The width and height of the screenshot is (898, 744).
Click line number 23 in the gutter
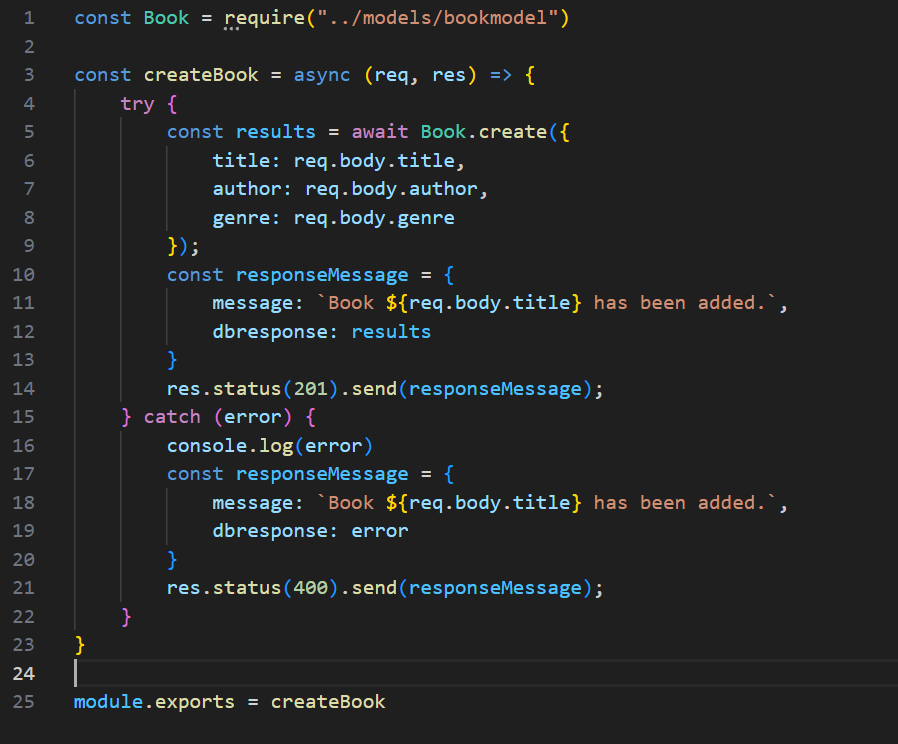coord(23,645)
